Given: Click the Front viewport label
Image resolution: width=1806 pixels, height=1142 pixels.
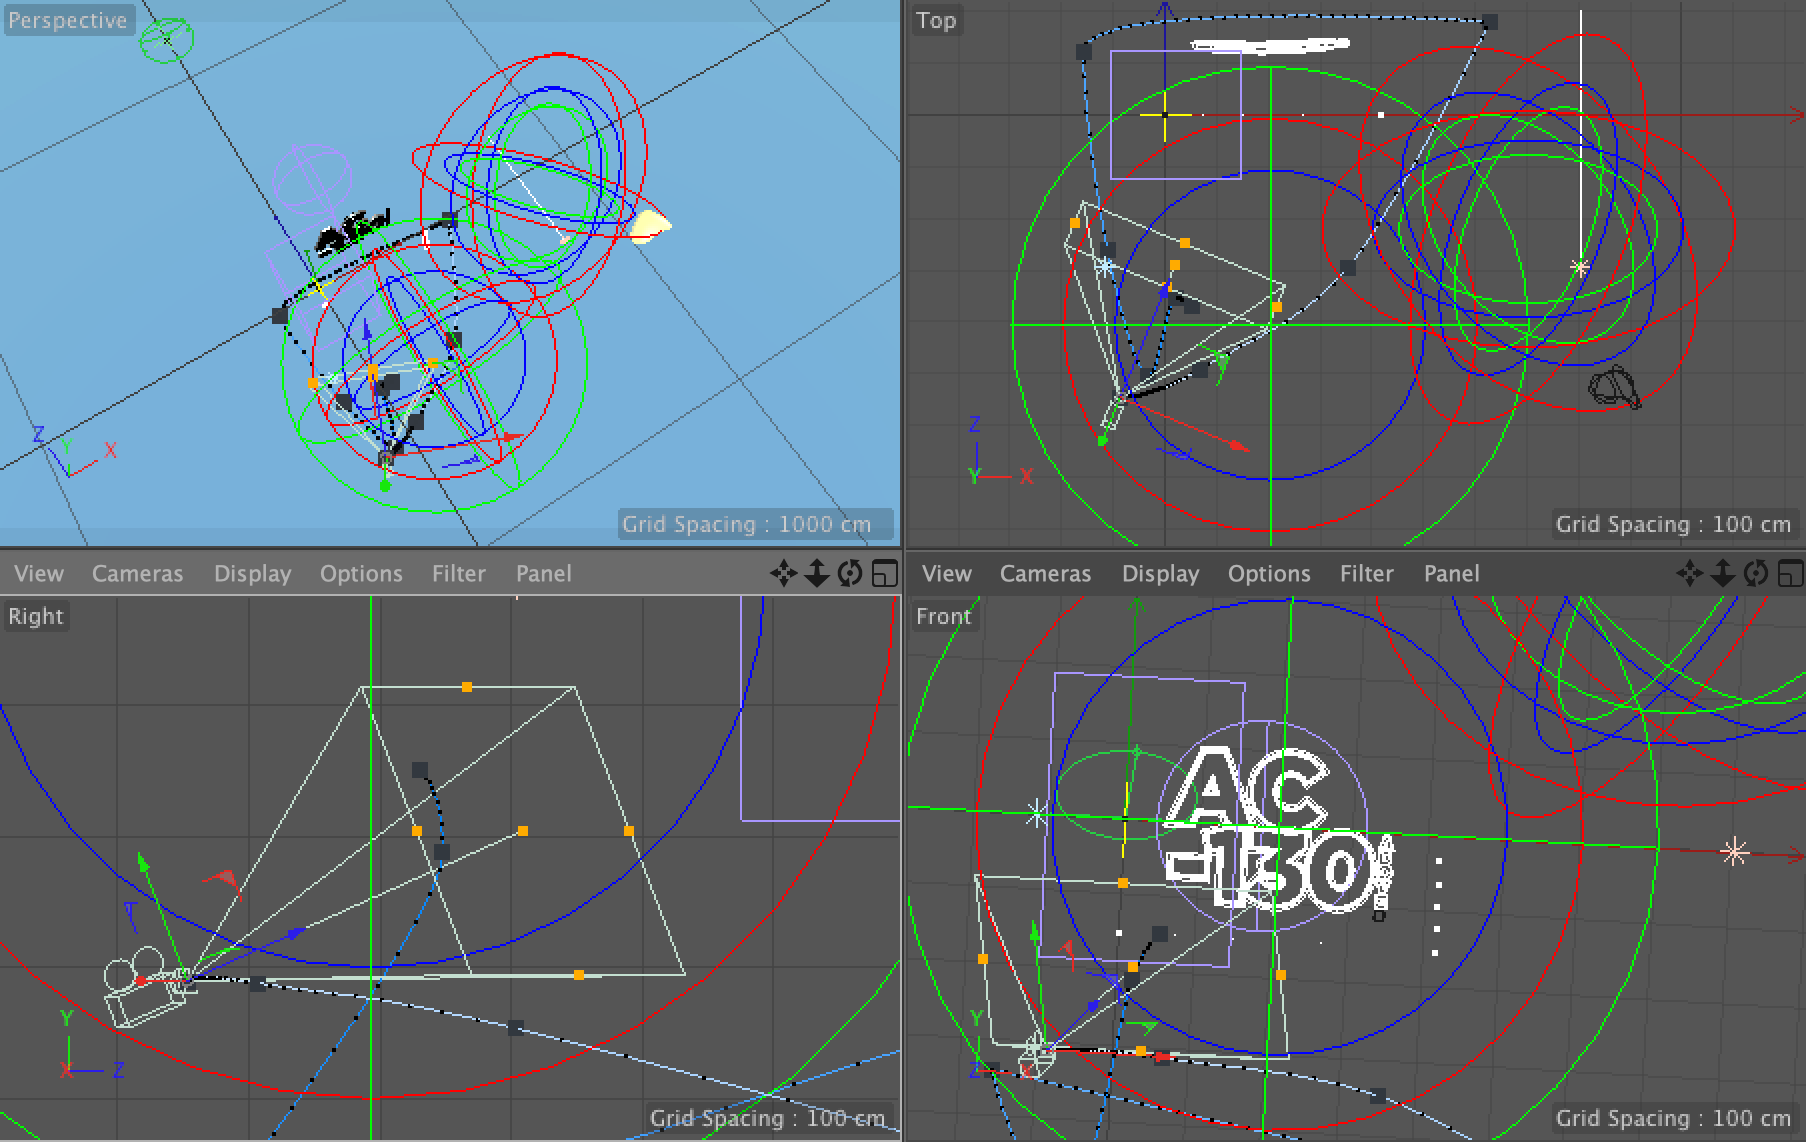Looking at the screenshot, I should point(943,616).
